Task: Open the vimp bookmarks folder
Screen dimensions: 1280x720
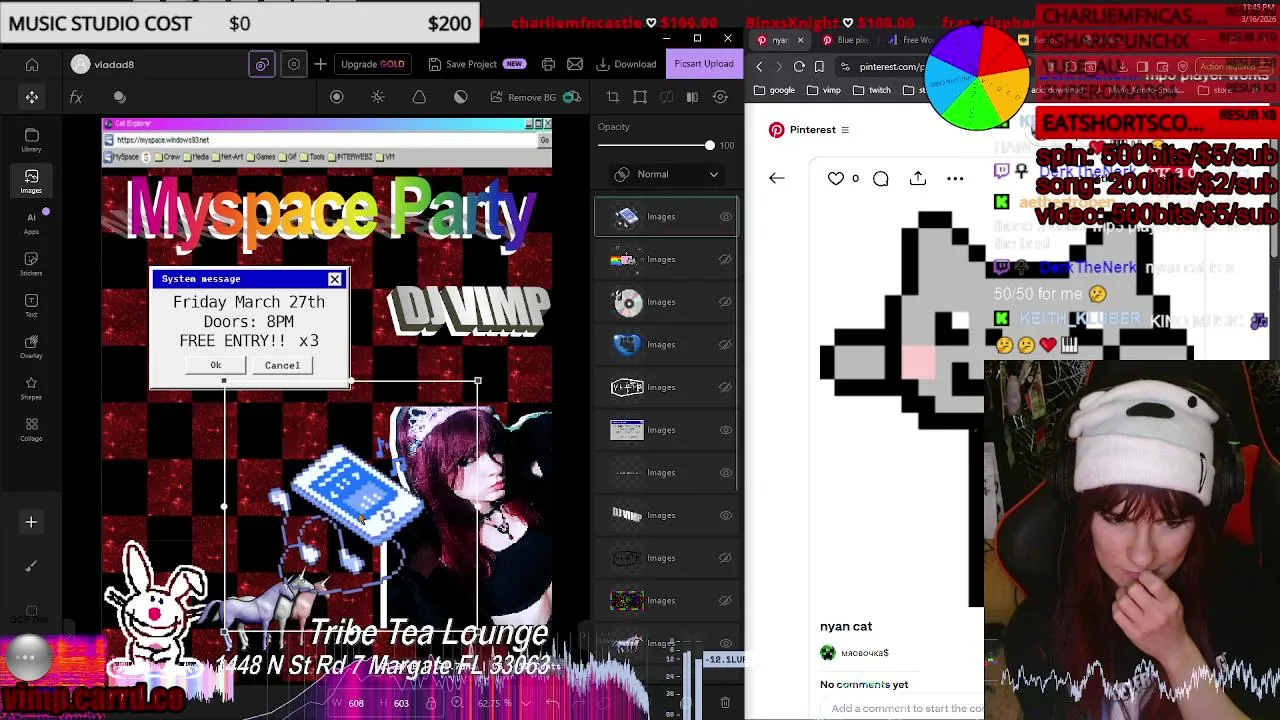Action: pos(824,90)
